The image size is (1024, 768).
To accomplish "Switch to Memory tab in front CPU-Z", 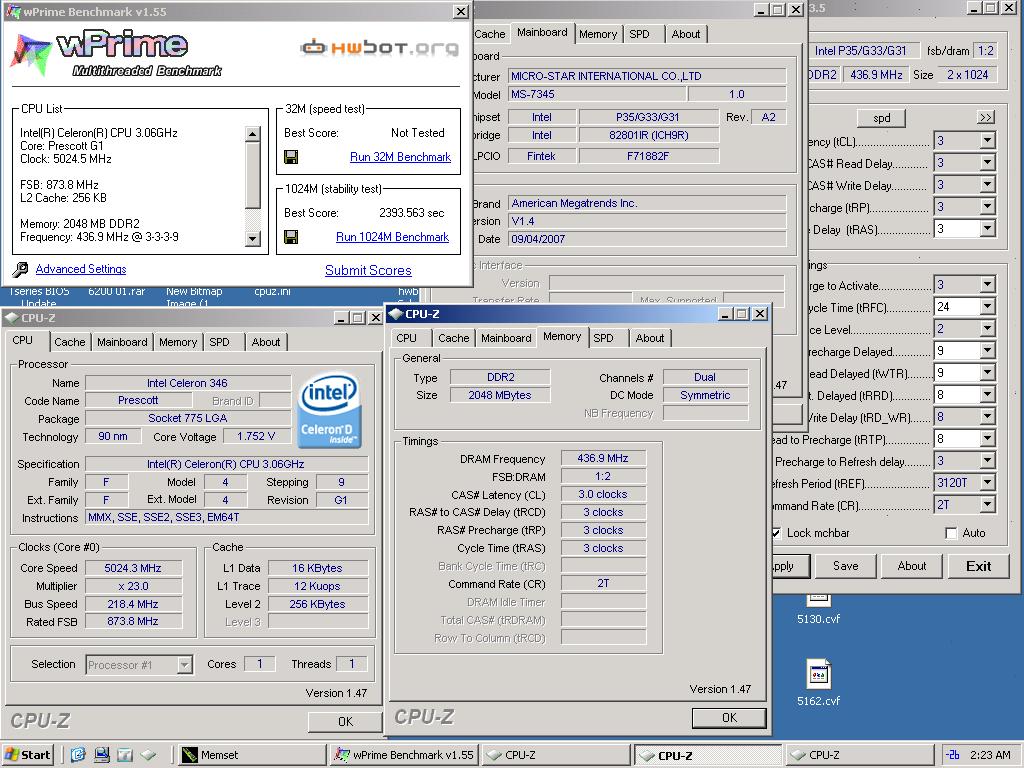I will tap(562, 337).
